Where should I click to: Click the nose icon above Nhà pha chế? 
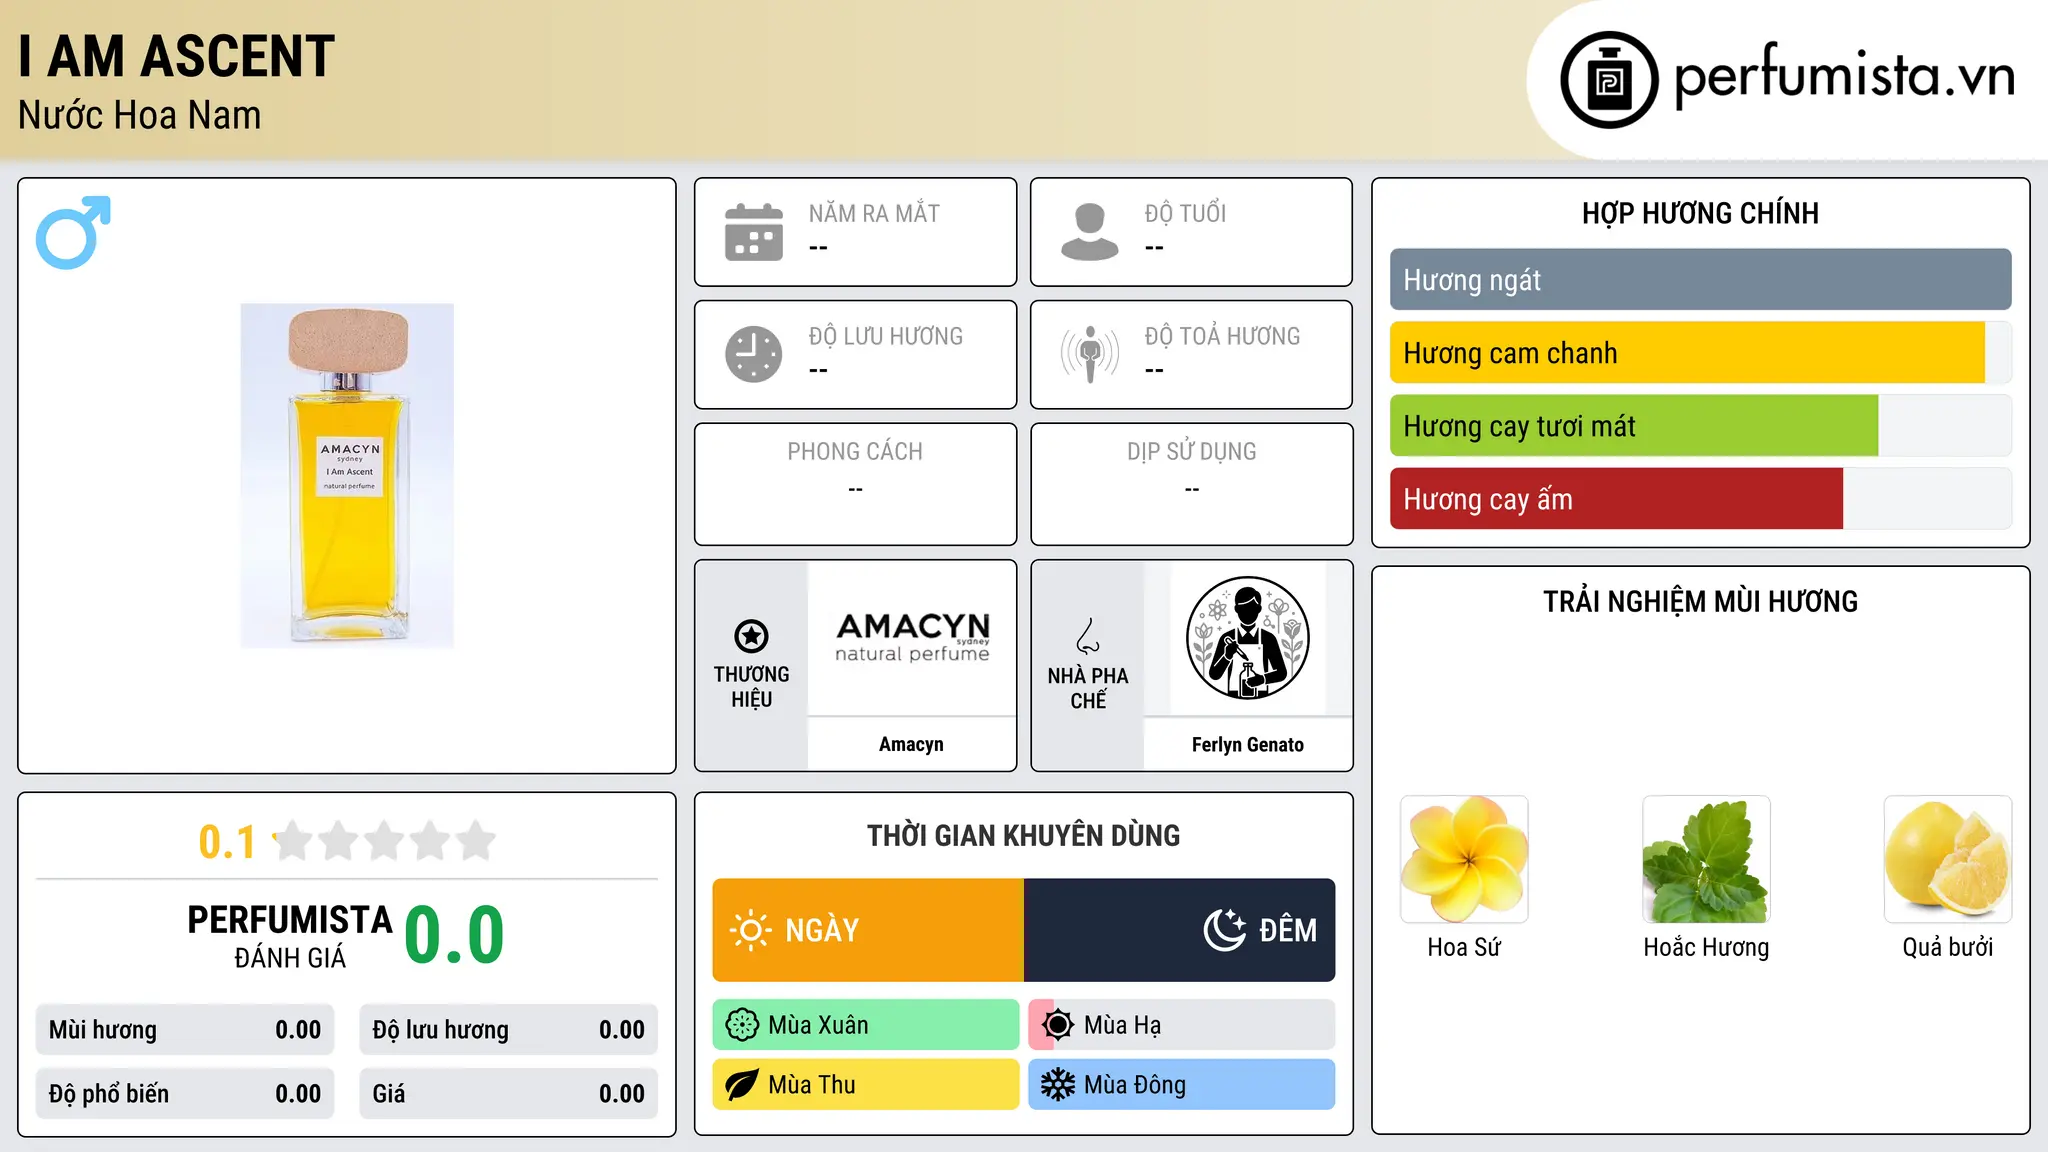pos(1088,636)
